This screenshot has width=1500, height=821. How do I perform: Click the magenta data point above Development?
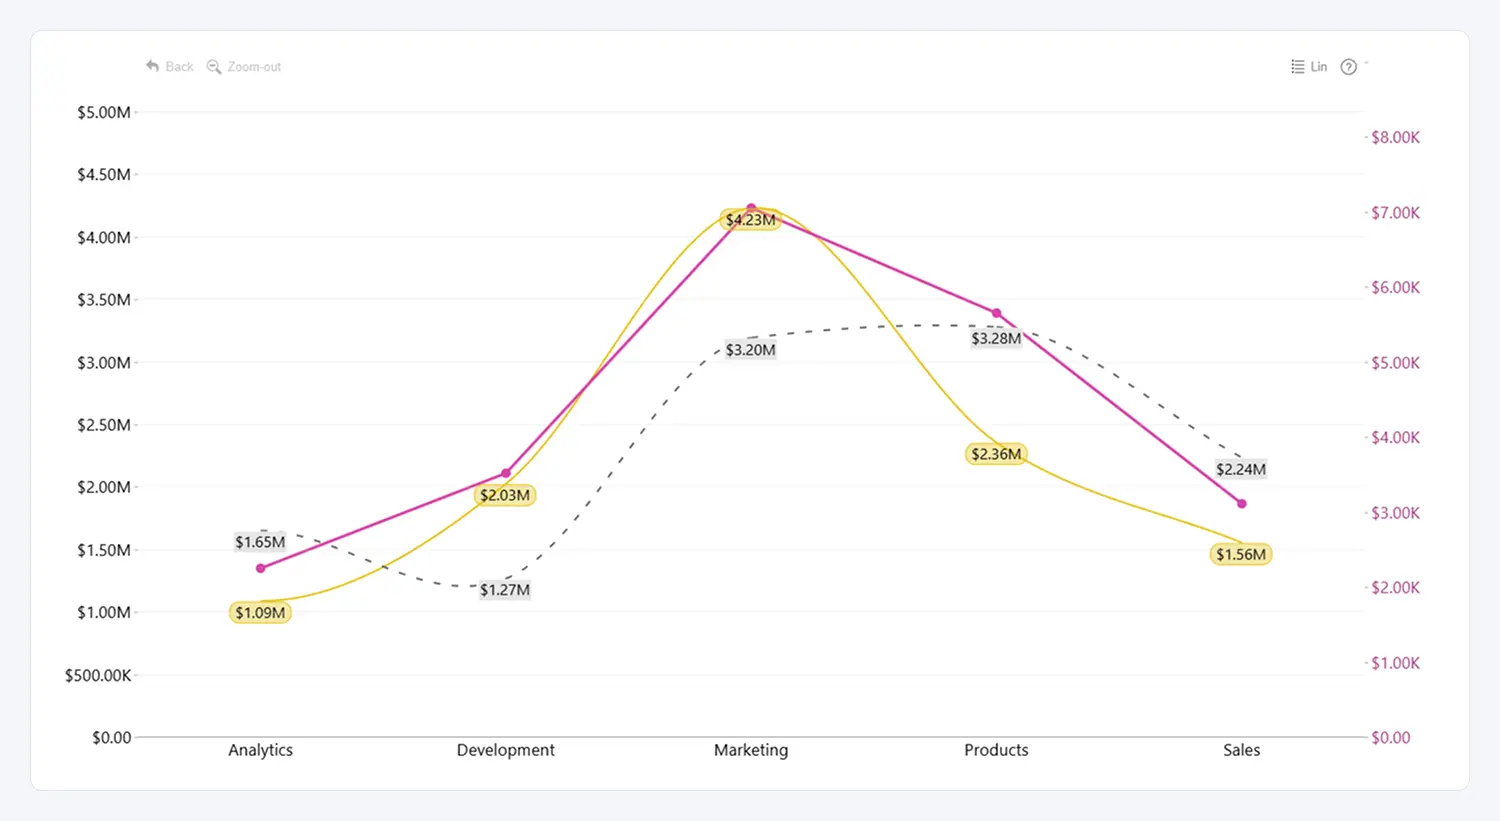(x=506, y=473)
